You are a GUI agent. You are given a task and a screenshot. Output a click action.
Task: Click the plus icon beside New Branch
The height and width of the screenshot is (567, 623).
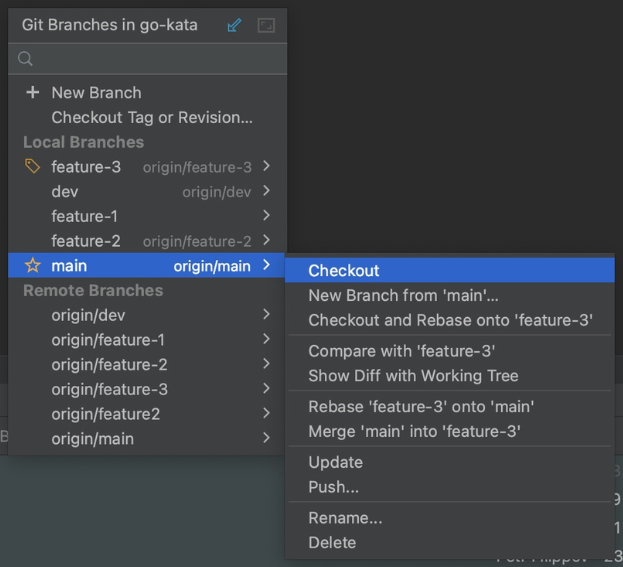click(32, 92)
